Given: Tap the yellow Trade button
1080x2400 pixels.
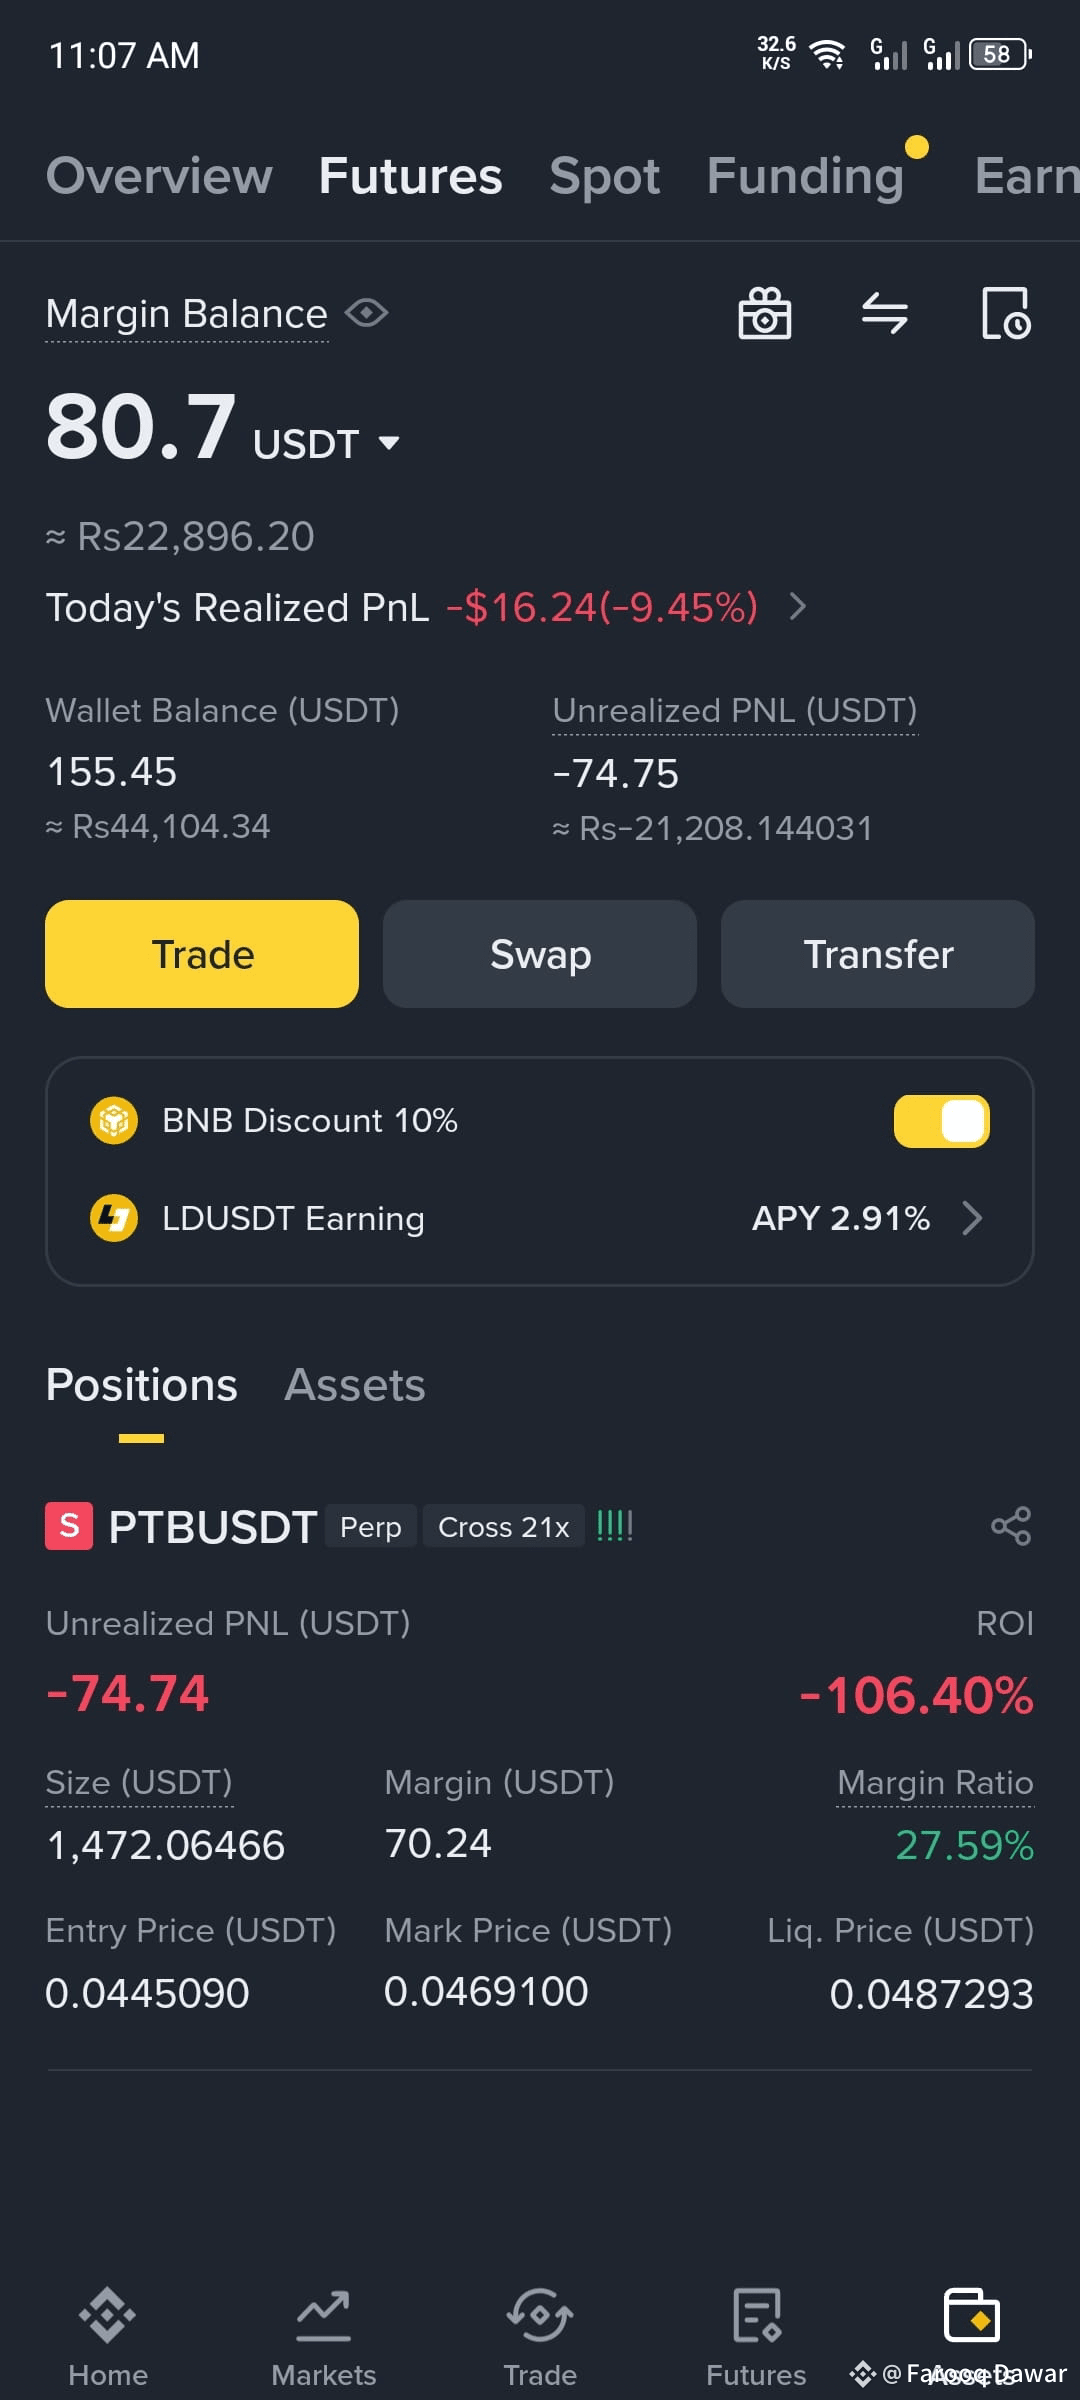Looking at the screenshot, I should pyautogui.click(x=202, y=954).
